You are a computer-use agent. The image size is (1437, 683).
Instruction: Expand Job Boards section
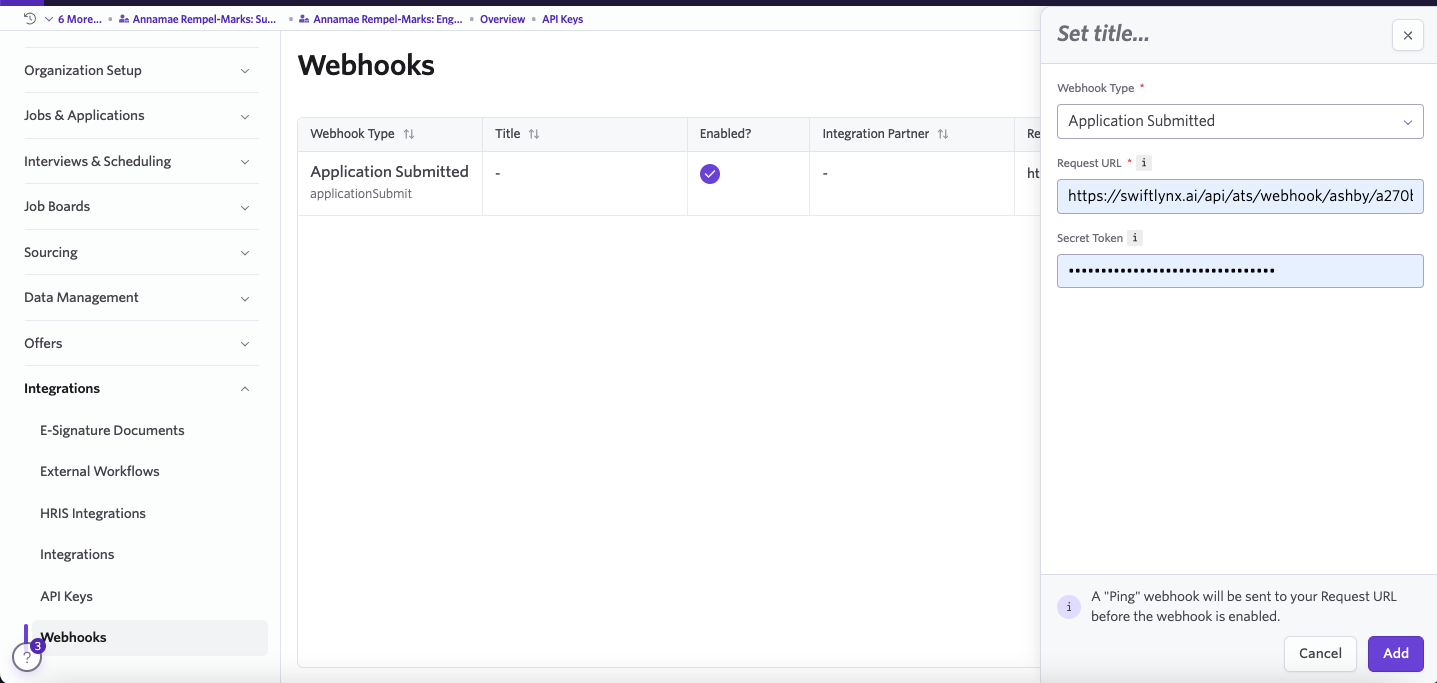point(141,206)
